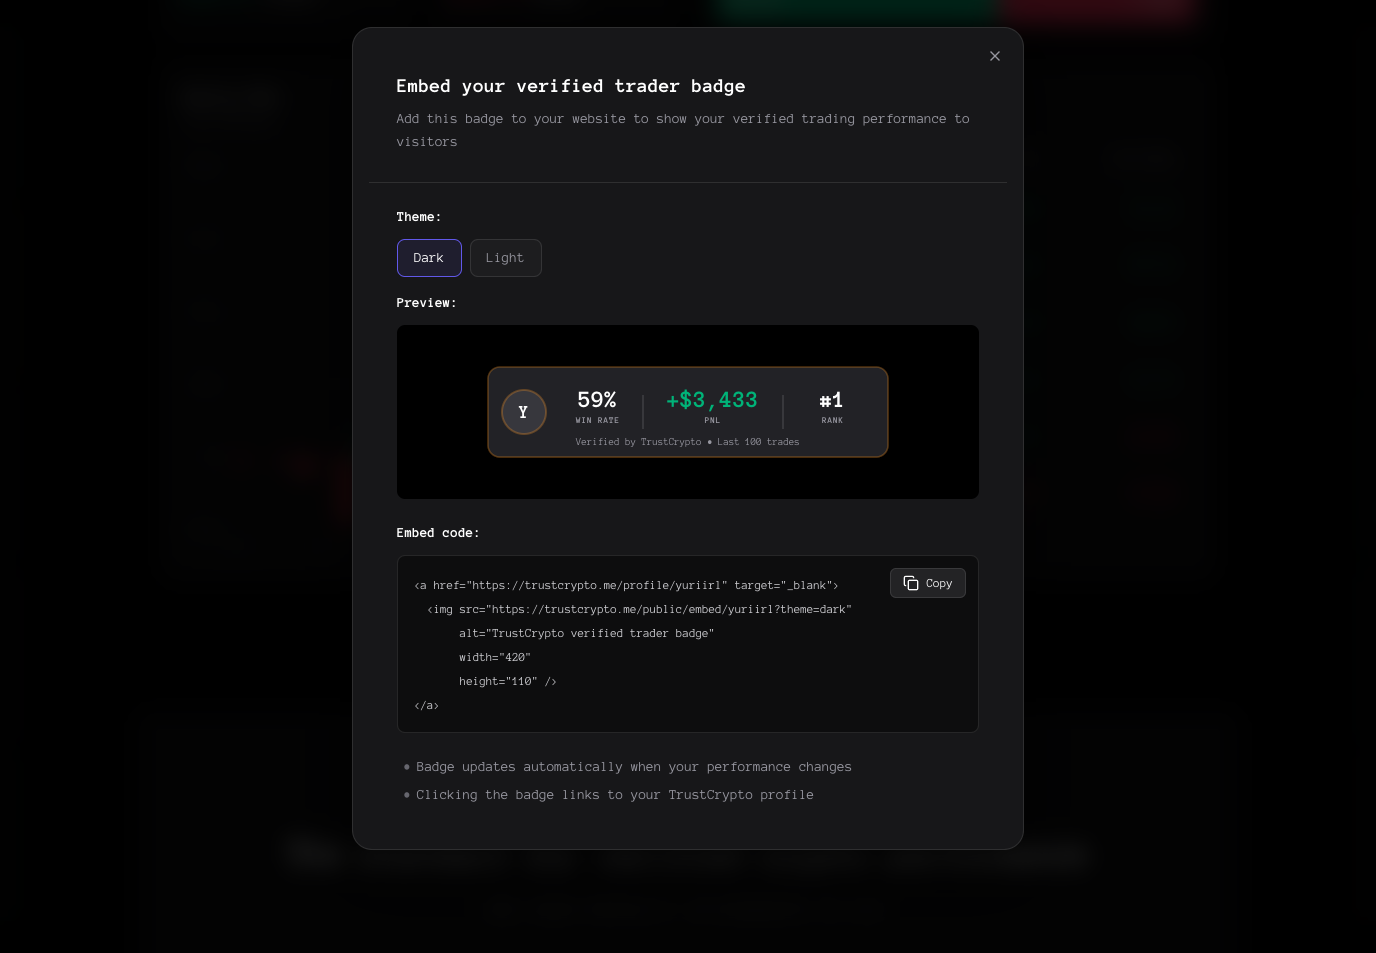Switch to the Light theme

[x=505, y=258]
